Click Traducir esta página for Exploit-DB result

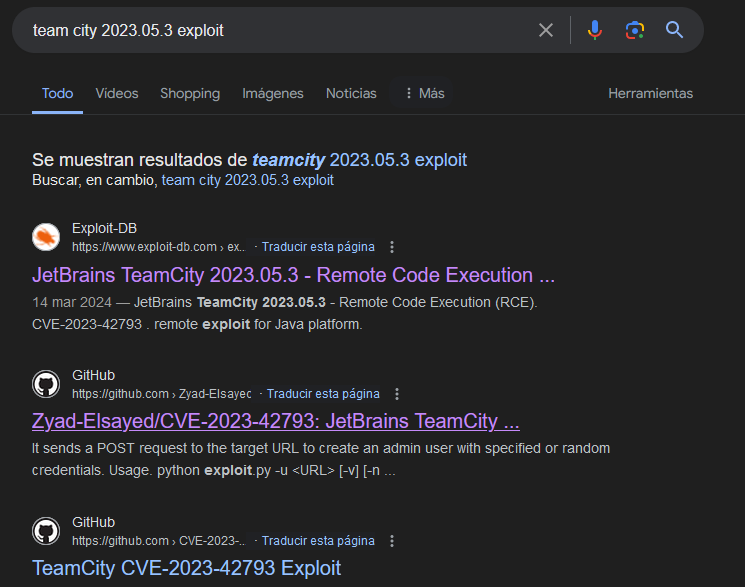[318, 247]
